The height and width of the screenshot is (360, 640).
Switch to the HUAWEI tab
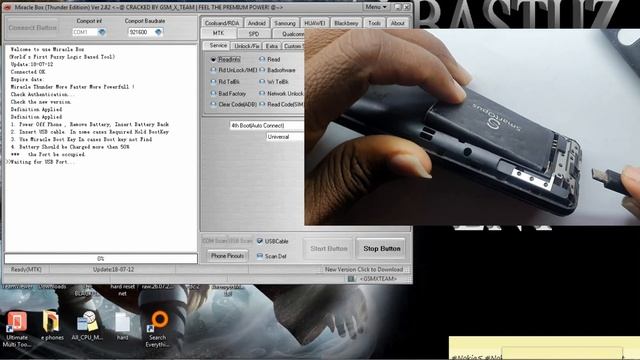click(x=315, y=23)
